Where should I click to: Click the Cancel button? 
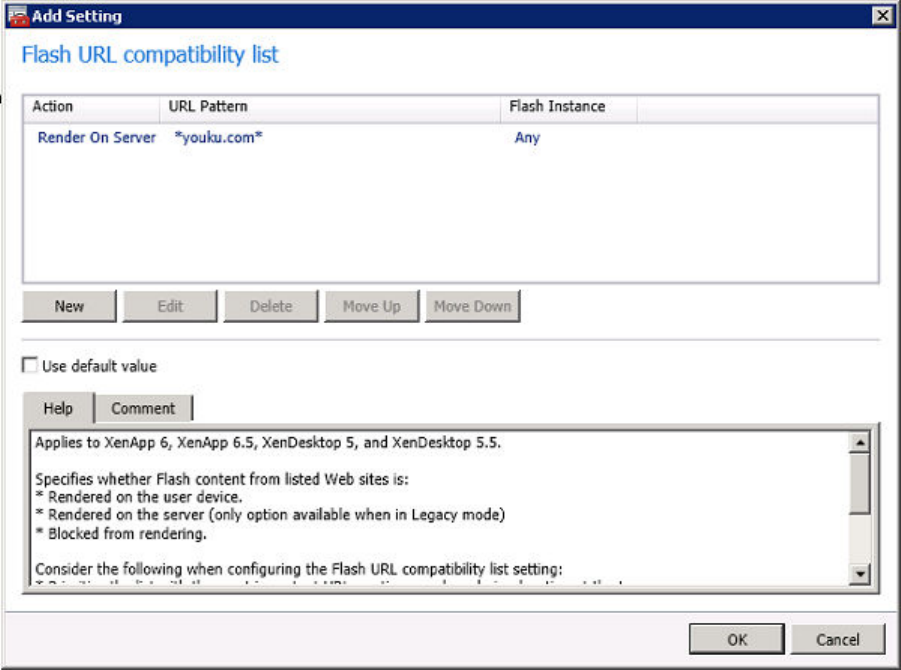click(x=838, y=639)
